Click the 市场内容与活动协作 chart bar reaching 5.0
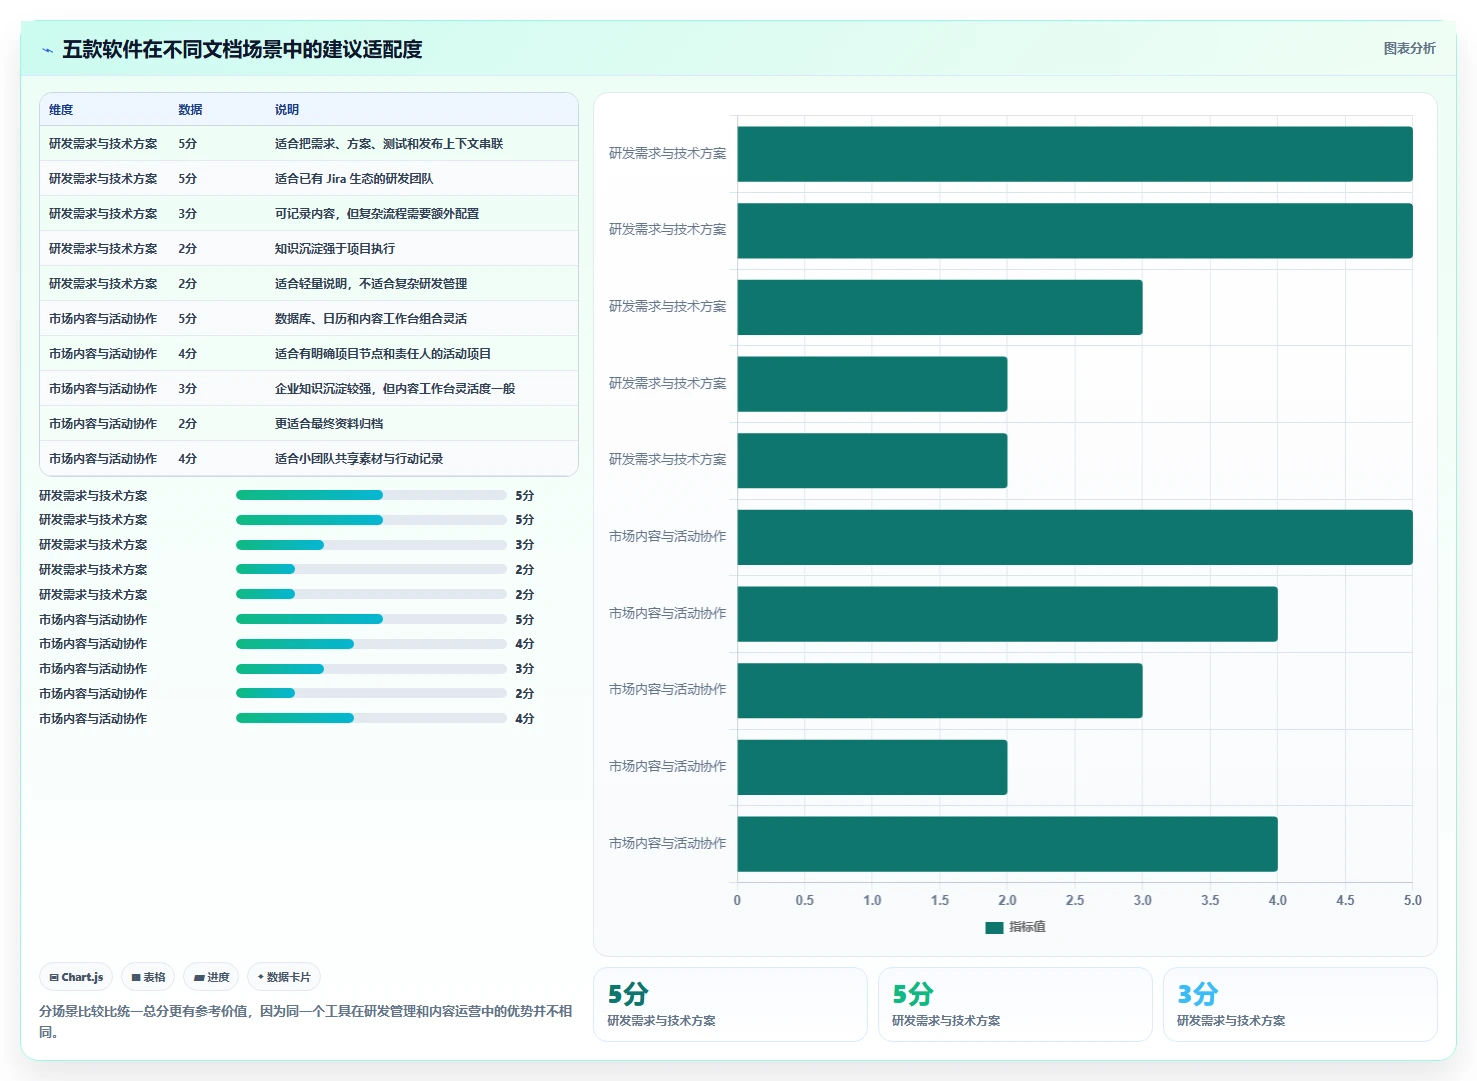 1075,537
